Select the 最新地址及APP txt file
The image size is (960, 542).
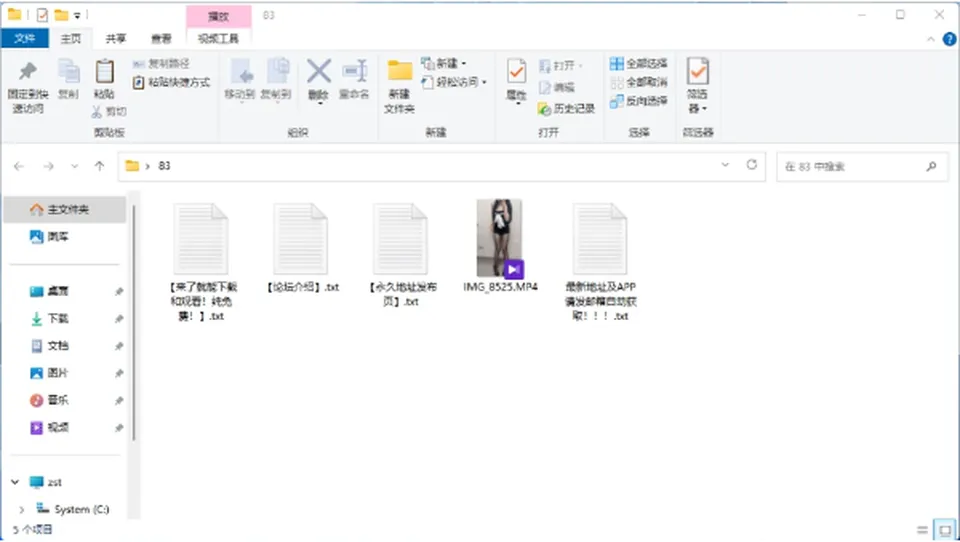[x=600, y=262]
